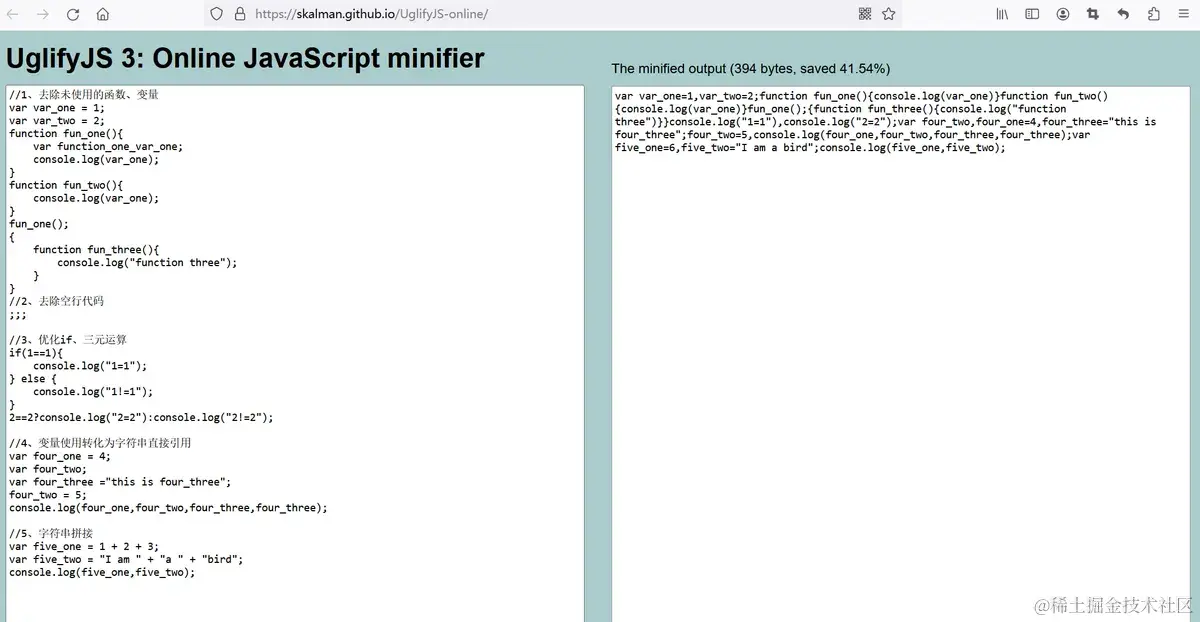Reload the current page
Image resolution: width=1200 pixels, height=622 pixels.
(73, 14)
